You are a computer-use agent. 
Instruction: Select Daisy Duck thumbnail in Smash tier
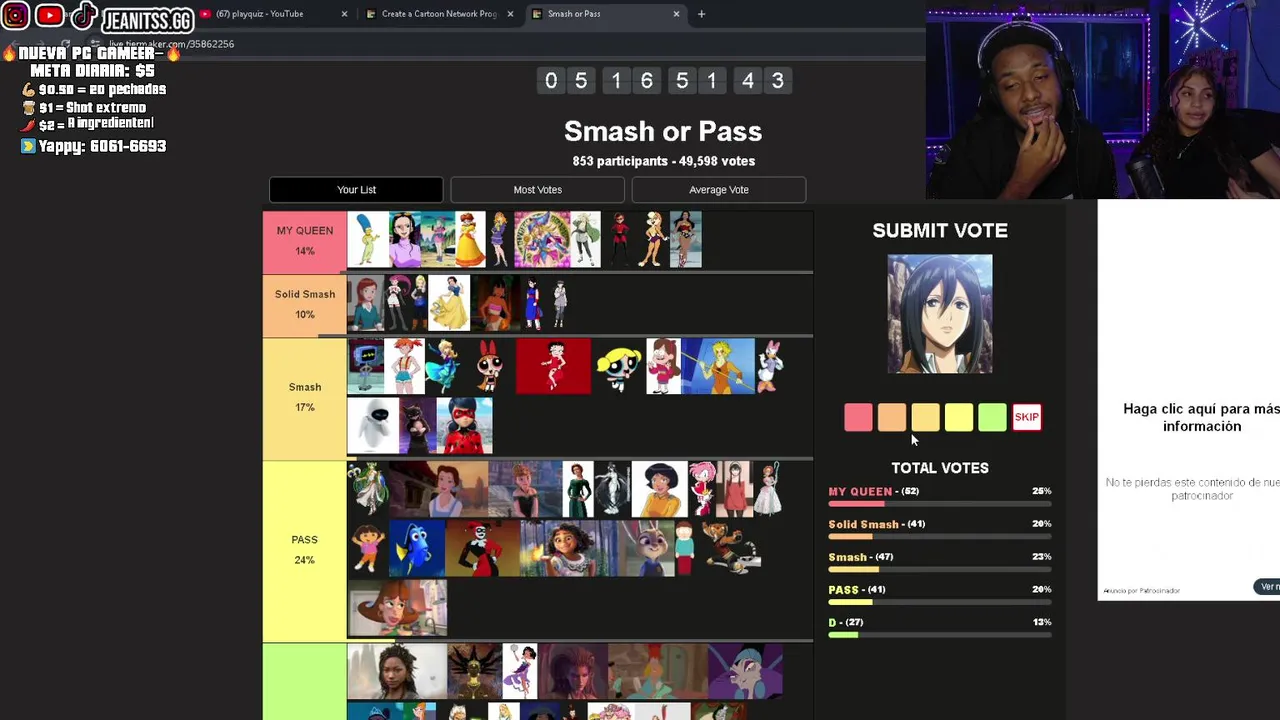point(771,366)
